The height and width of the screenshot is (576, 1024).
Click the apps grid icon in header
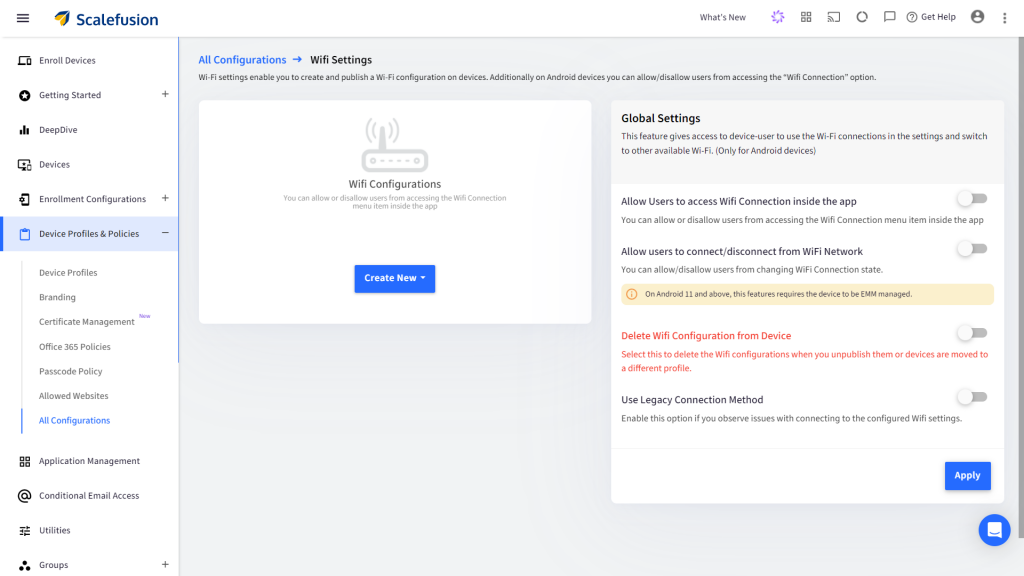806,17
